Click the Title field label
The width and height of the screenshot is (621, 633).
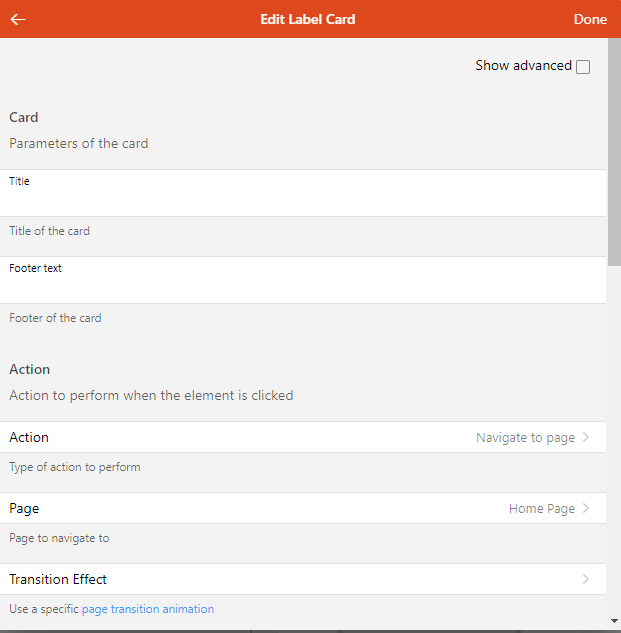tap(19, 181)
